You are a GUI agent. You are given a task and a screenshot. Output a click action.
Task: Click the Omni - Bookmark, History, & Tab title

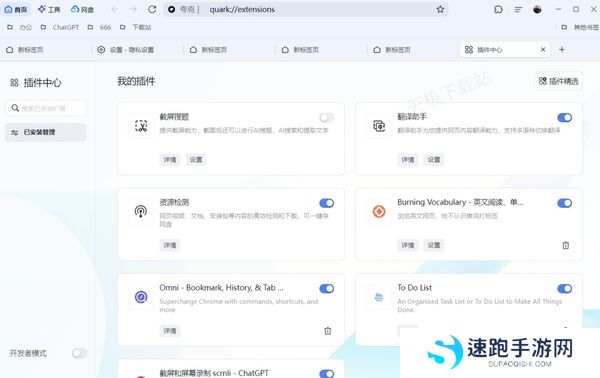coord(221,288)
